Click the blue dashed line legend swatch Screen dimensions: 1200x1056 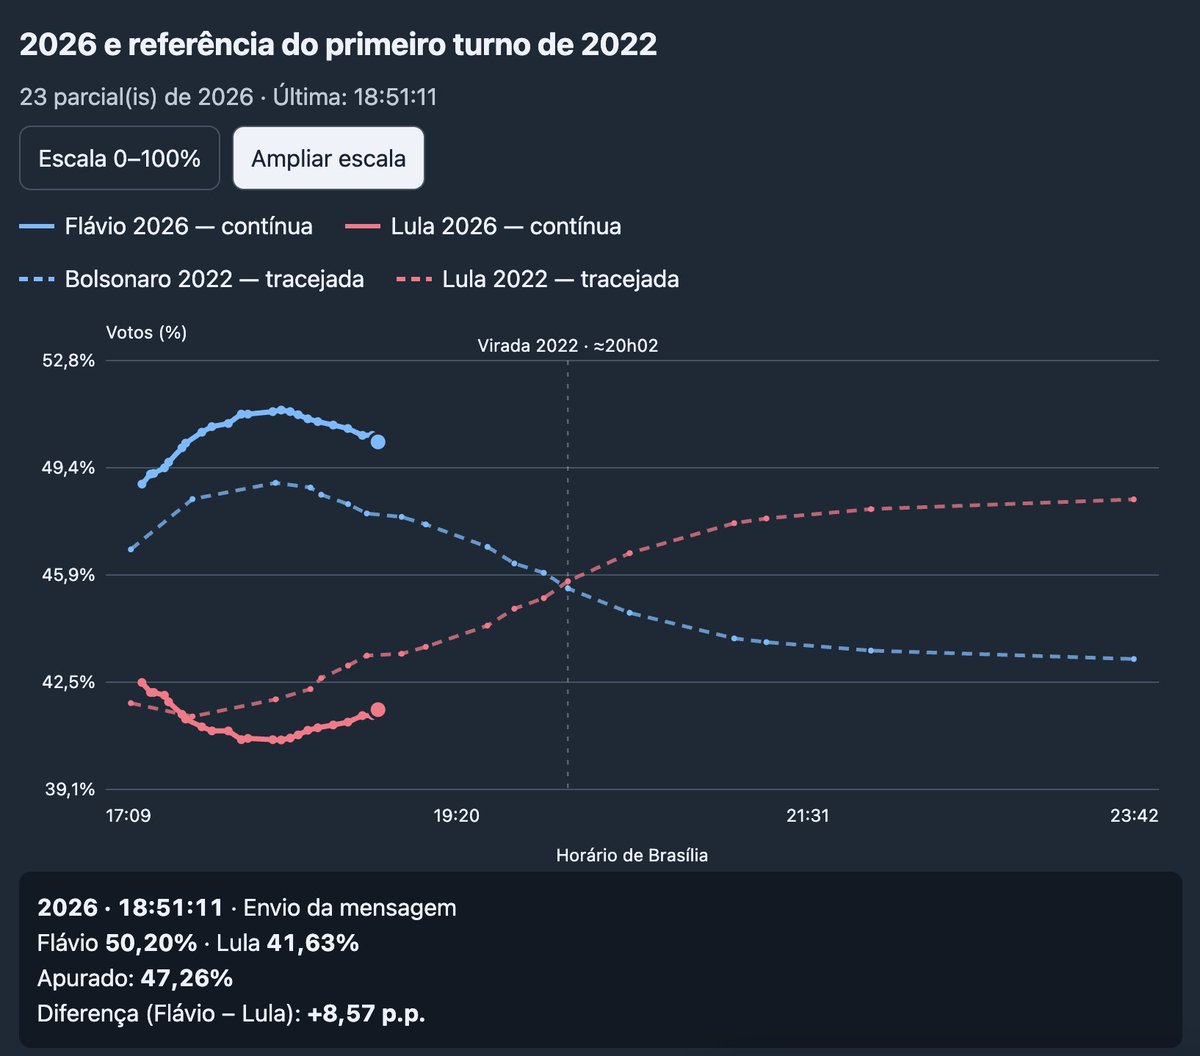click(36, 280)
